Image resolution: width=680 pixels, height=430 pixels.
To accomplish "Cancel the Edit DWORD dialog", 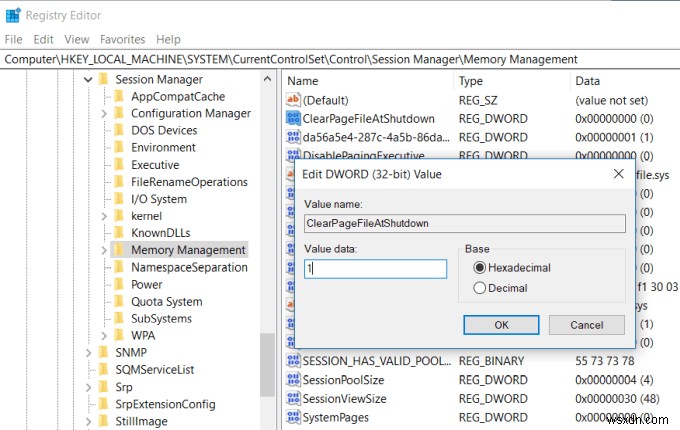I will coord(586,325).
